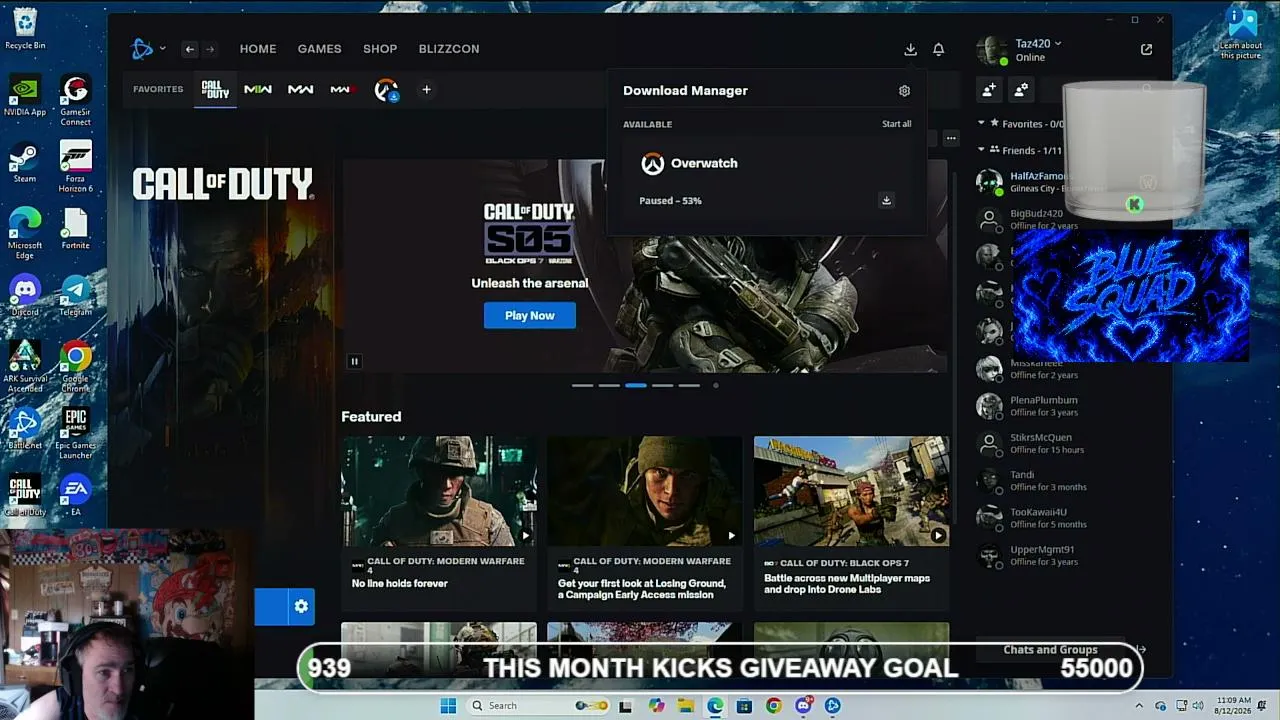Open the Forza Horizon 6 desktop icon
The width and height of the screenshot is (1280, 720).
pyautogui.click(x=76, y=167)
